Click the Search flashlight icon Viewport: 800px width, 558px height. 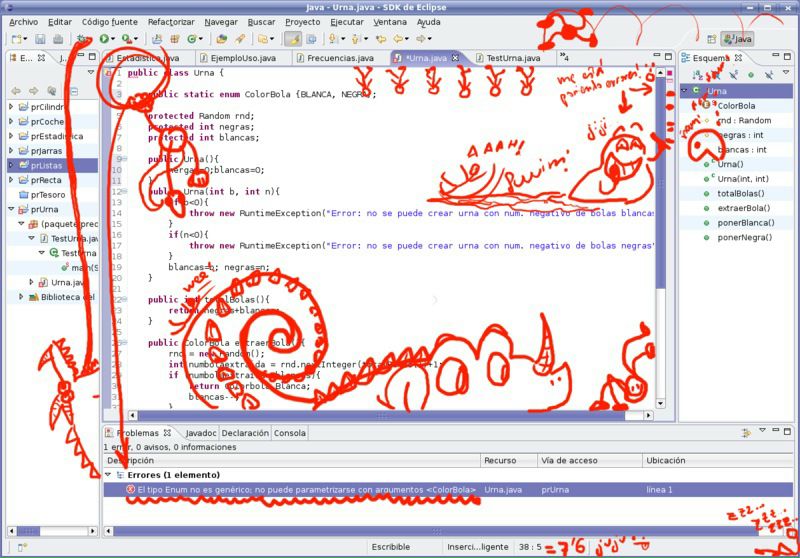pyautogui.click(x=240, y=39)
